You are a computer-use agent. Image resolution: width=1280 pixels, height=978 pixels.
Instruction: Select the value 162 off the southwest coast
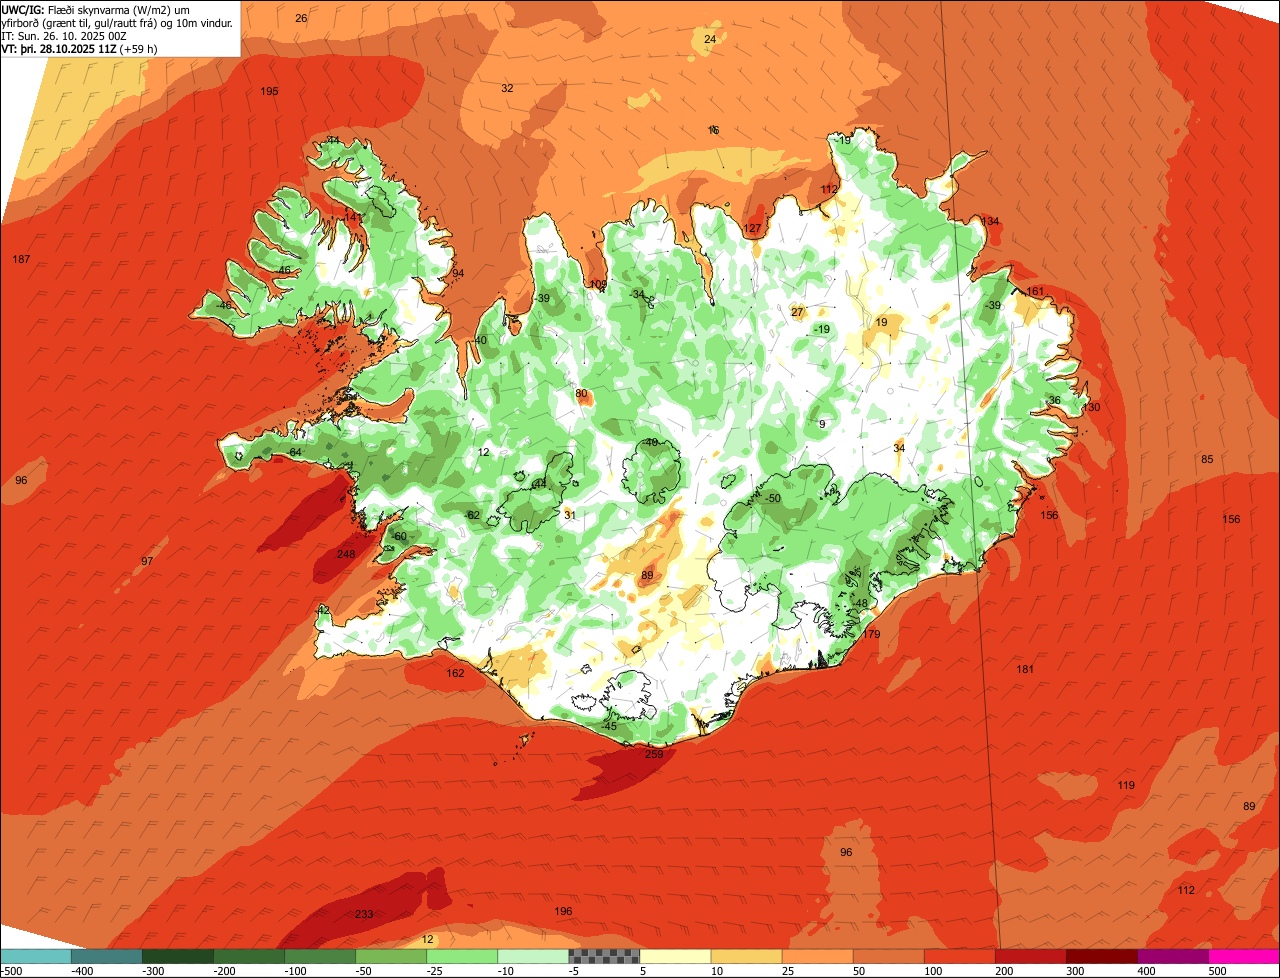pos(455,673)
